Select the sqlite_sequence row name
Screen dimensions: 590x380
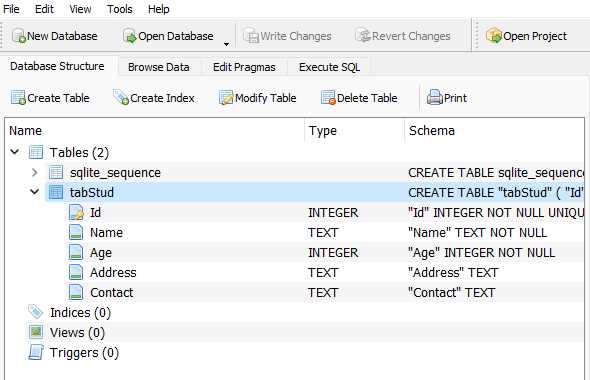point(115,173)
